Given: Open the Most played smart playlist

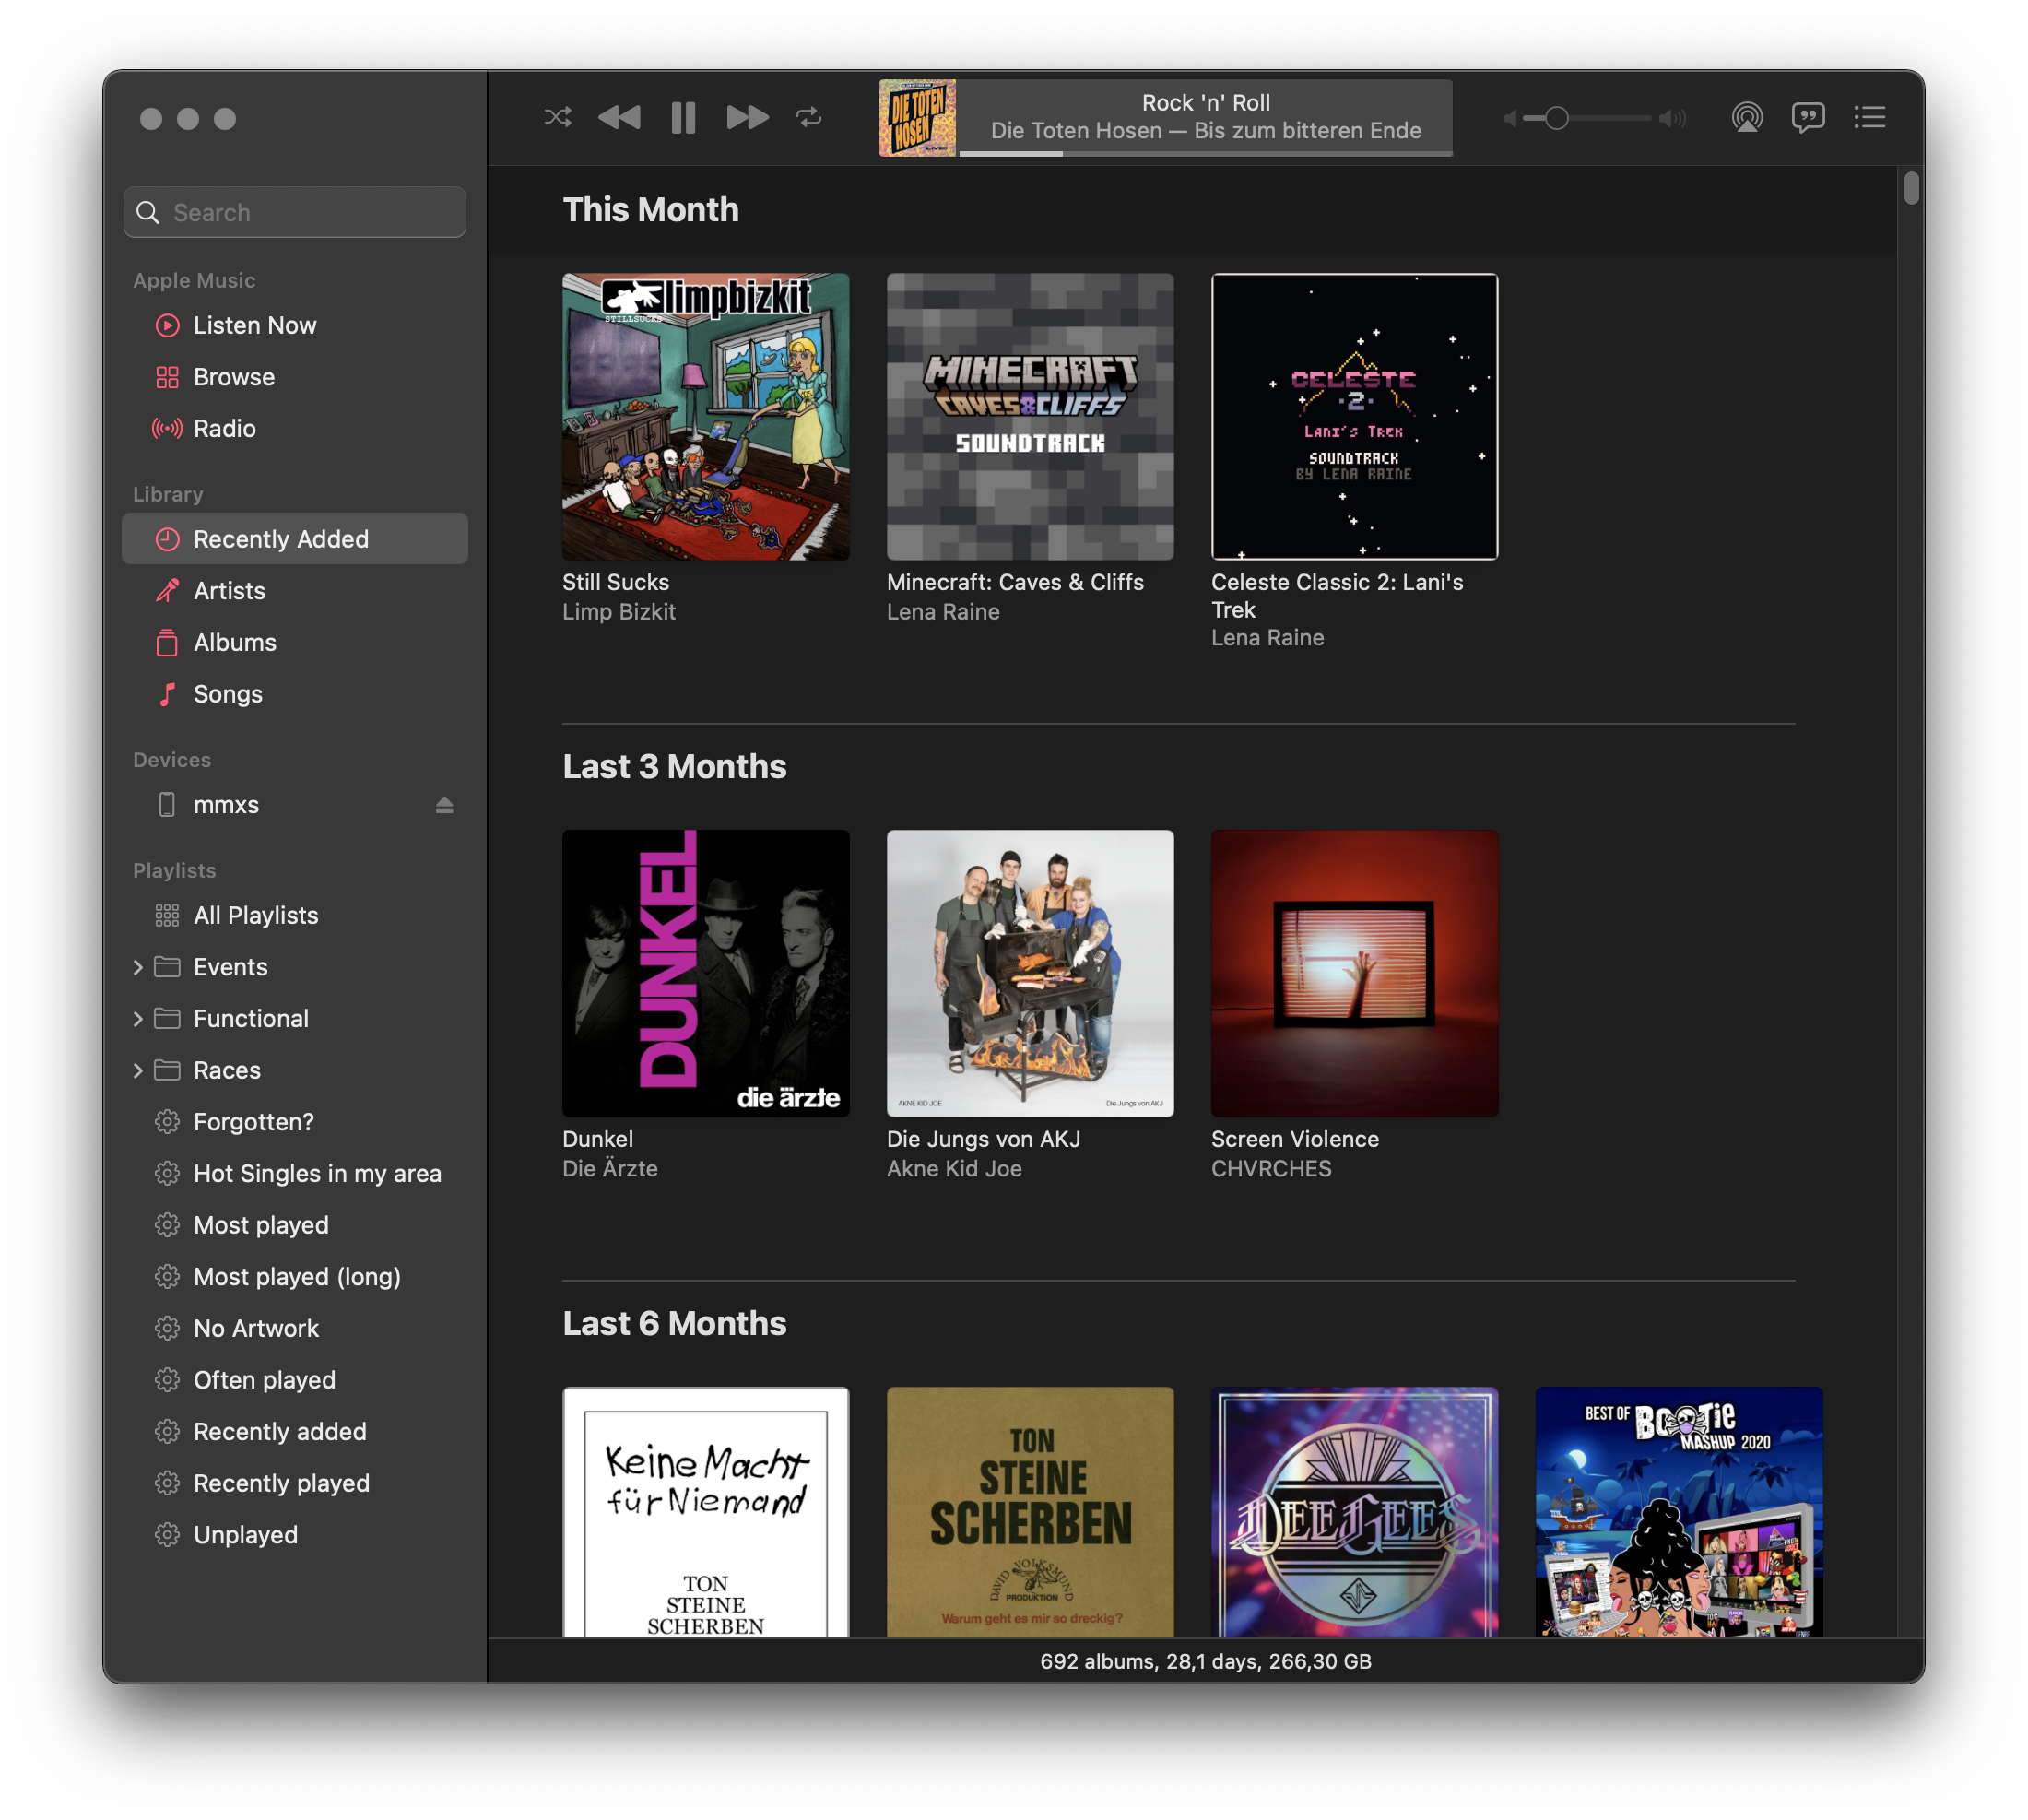Looking at the screenshot, I should pyautogui.click(x=260, y=1225).
